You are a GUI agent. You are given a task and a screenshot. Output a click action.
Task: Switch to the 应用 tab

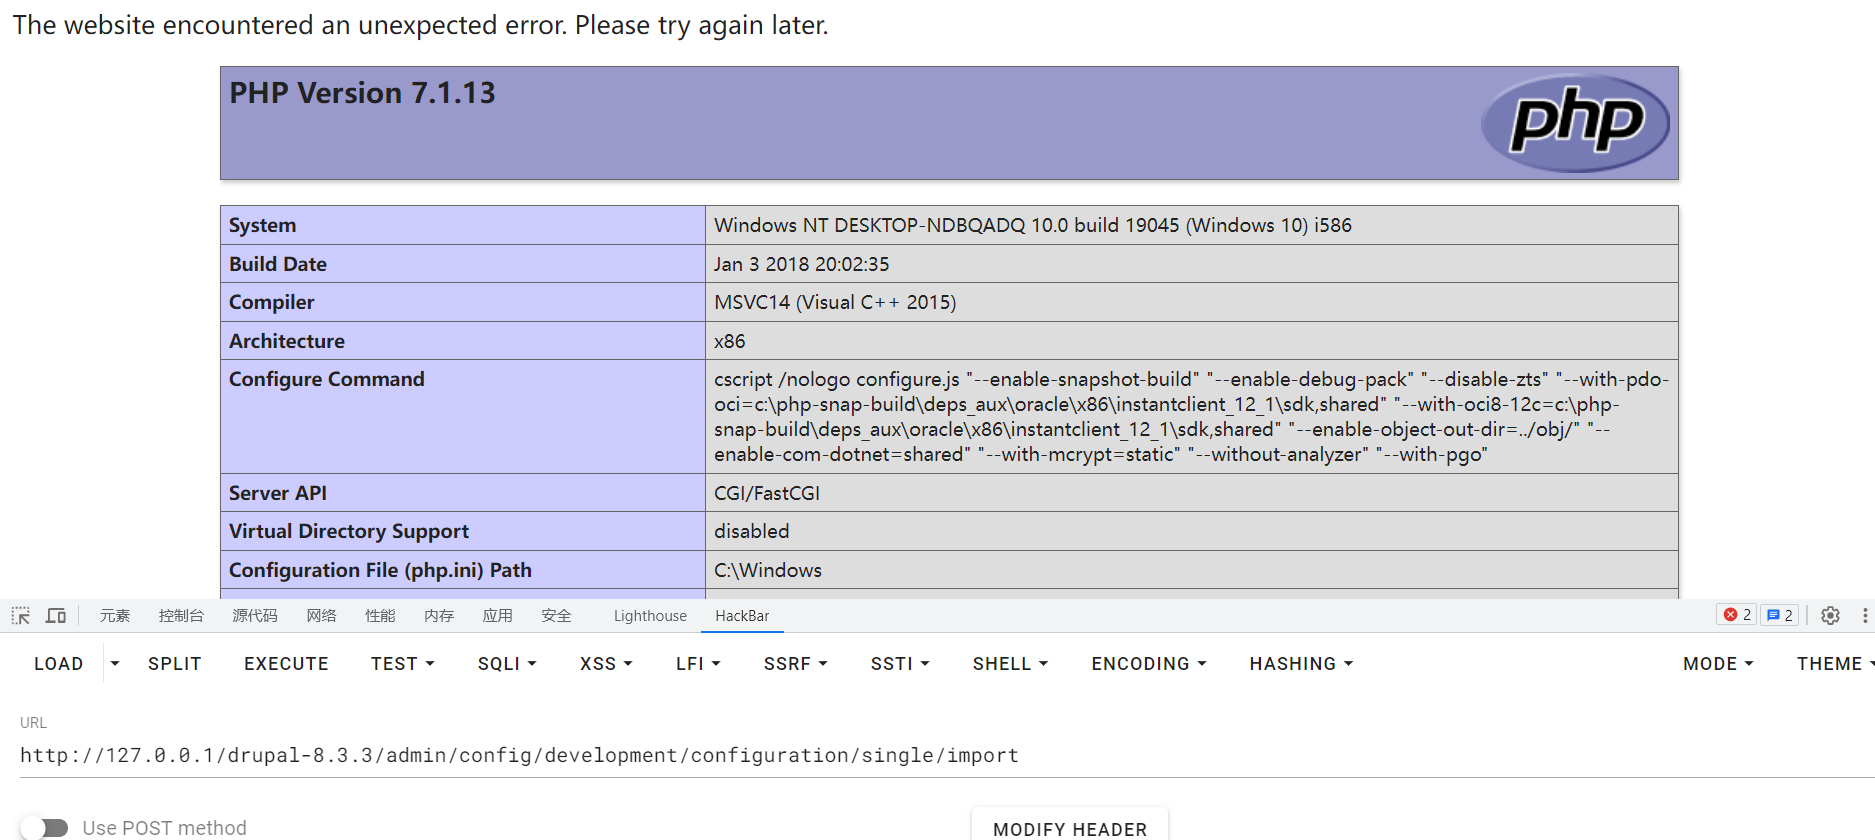(x=497, y=616)
